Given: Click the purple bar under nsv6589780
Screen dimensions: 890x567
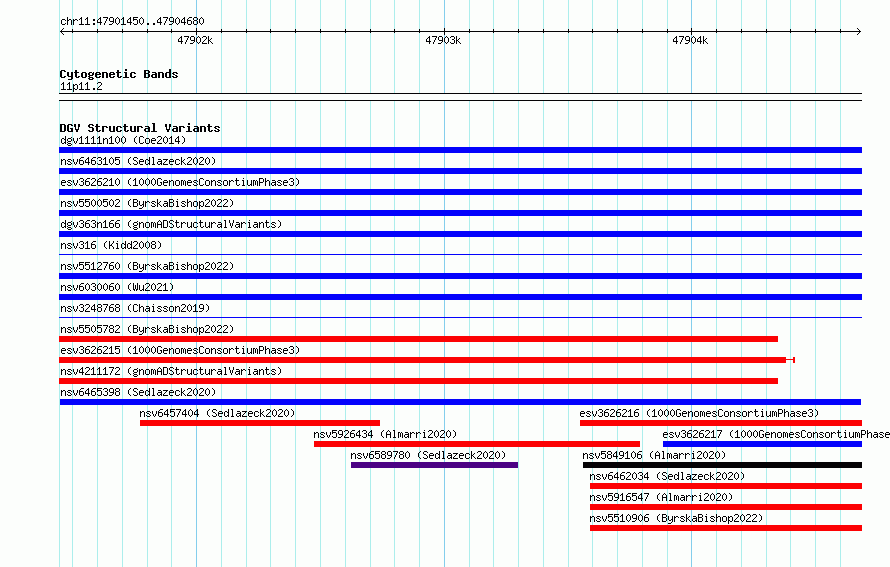Looking at the screenshot, I should pos(434,465).
